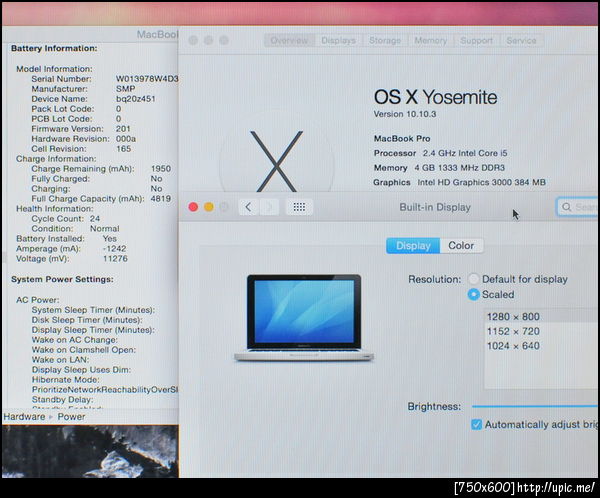Close the Built-in Display window
600x498 pixels.
193,207
